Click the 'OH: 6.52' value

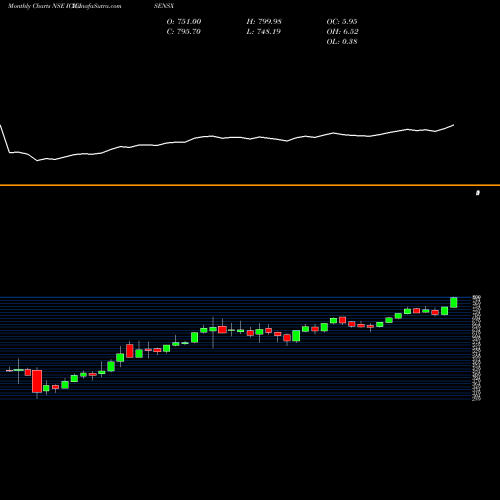[x=342, y=32]
